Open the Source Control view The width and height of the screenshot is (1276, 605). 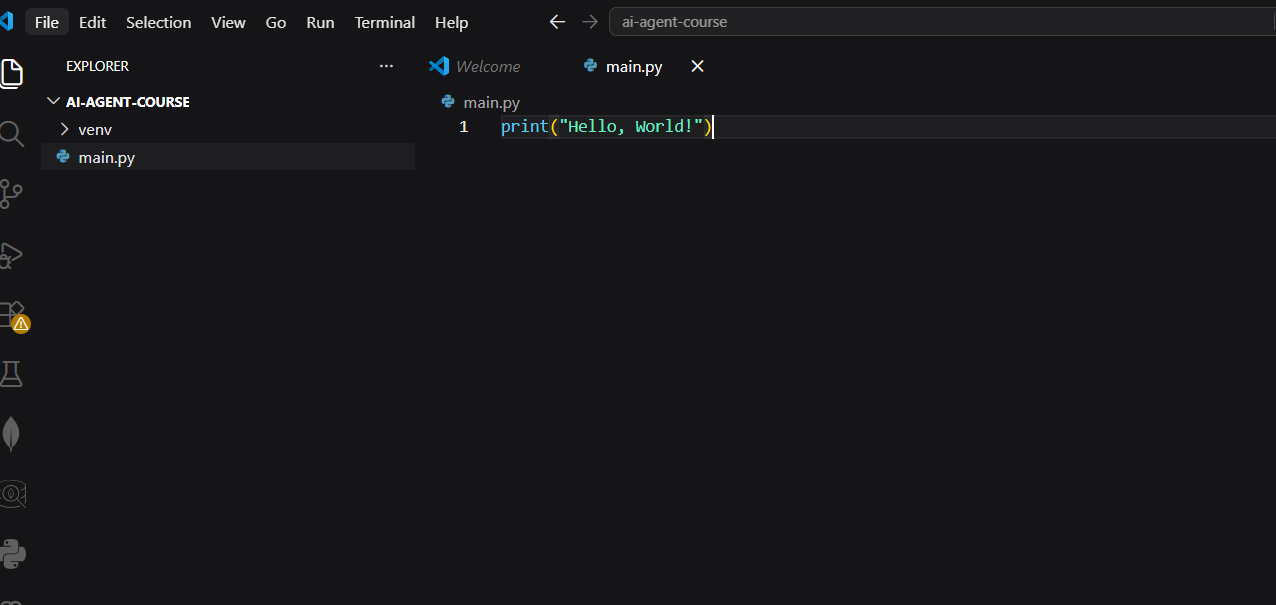coord(11,193)
